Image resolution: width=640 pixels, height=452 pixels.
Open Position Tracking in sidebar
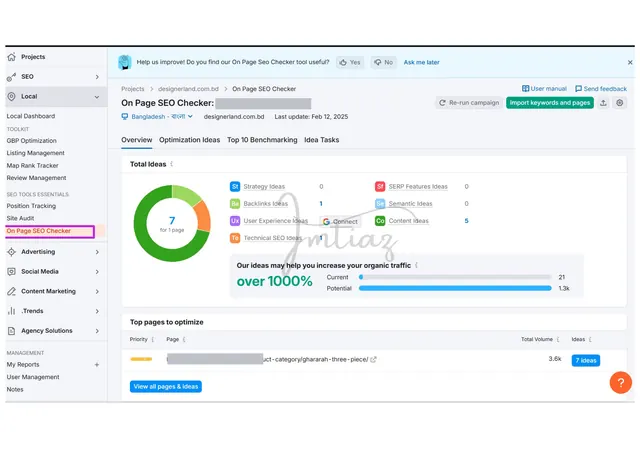(31, 206)
